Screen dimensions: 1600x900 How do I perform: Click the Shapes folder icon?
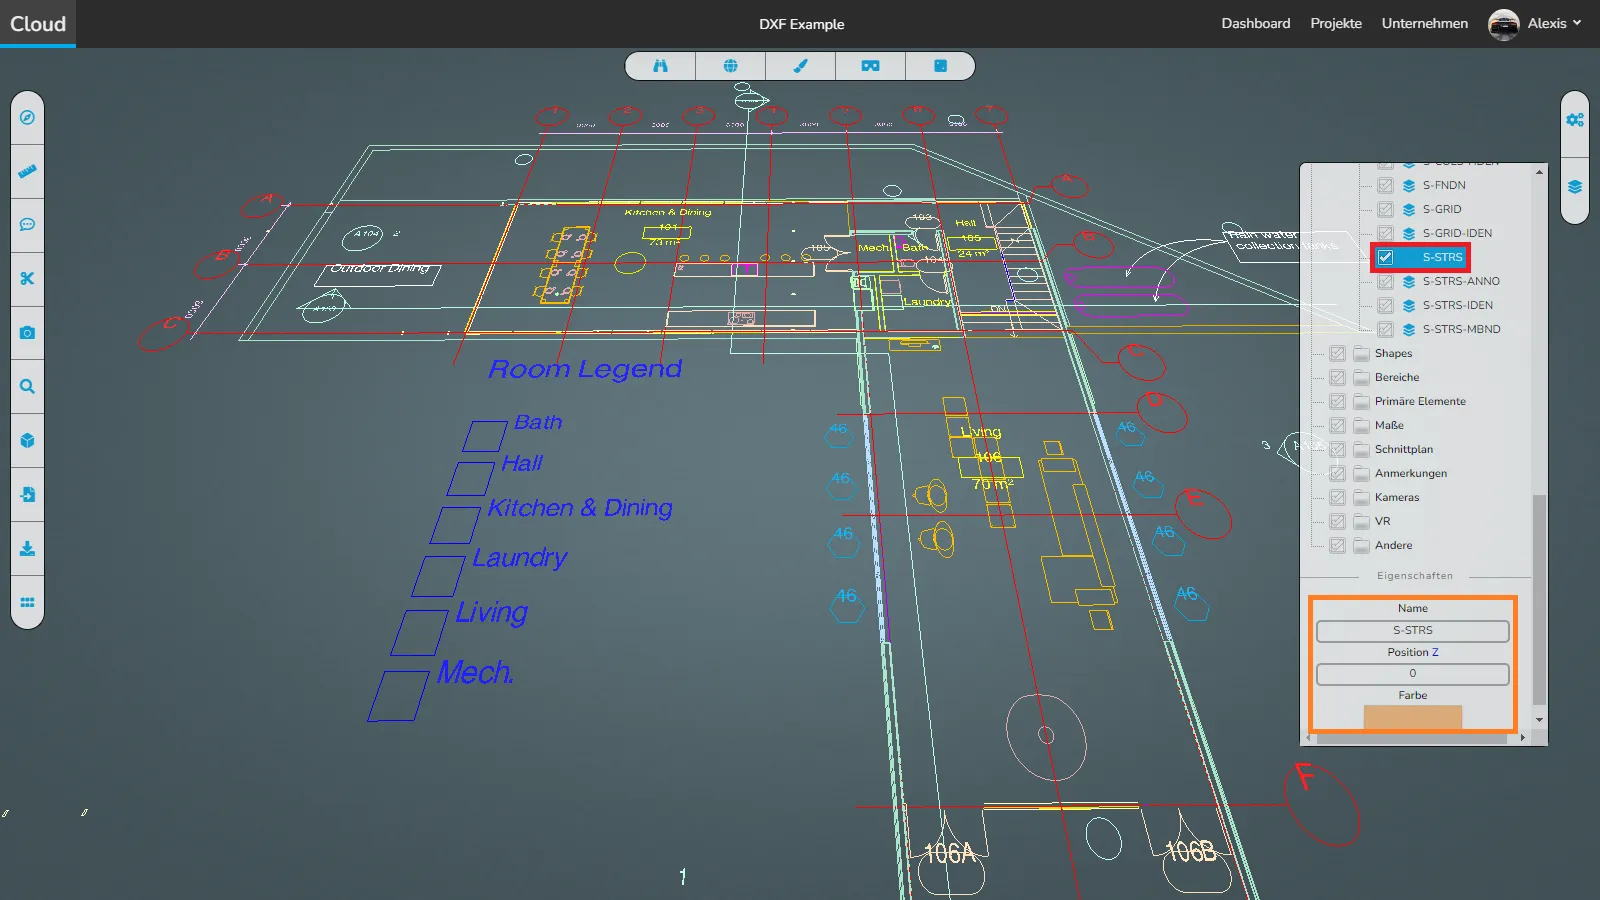point(1361,353)
